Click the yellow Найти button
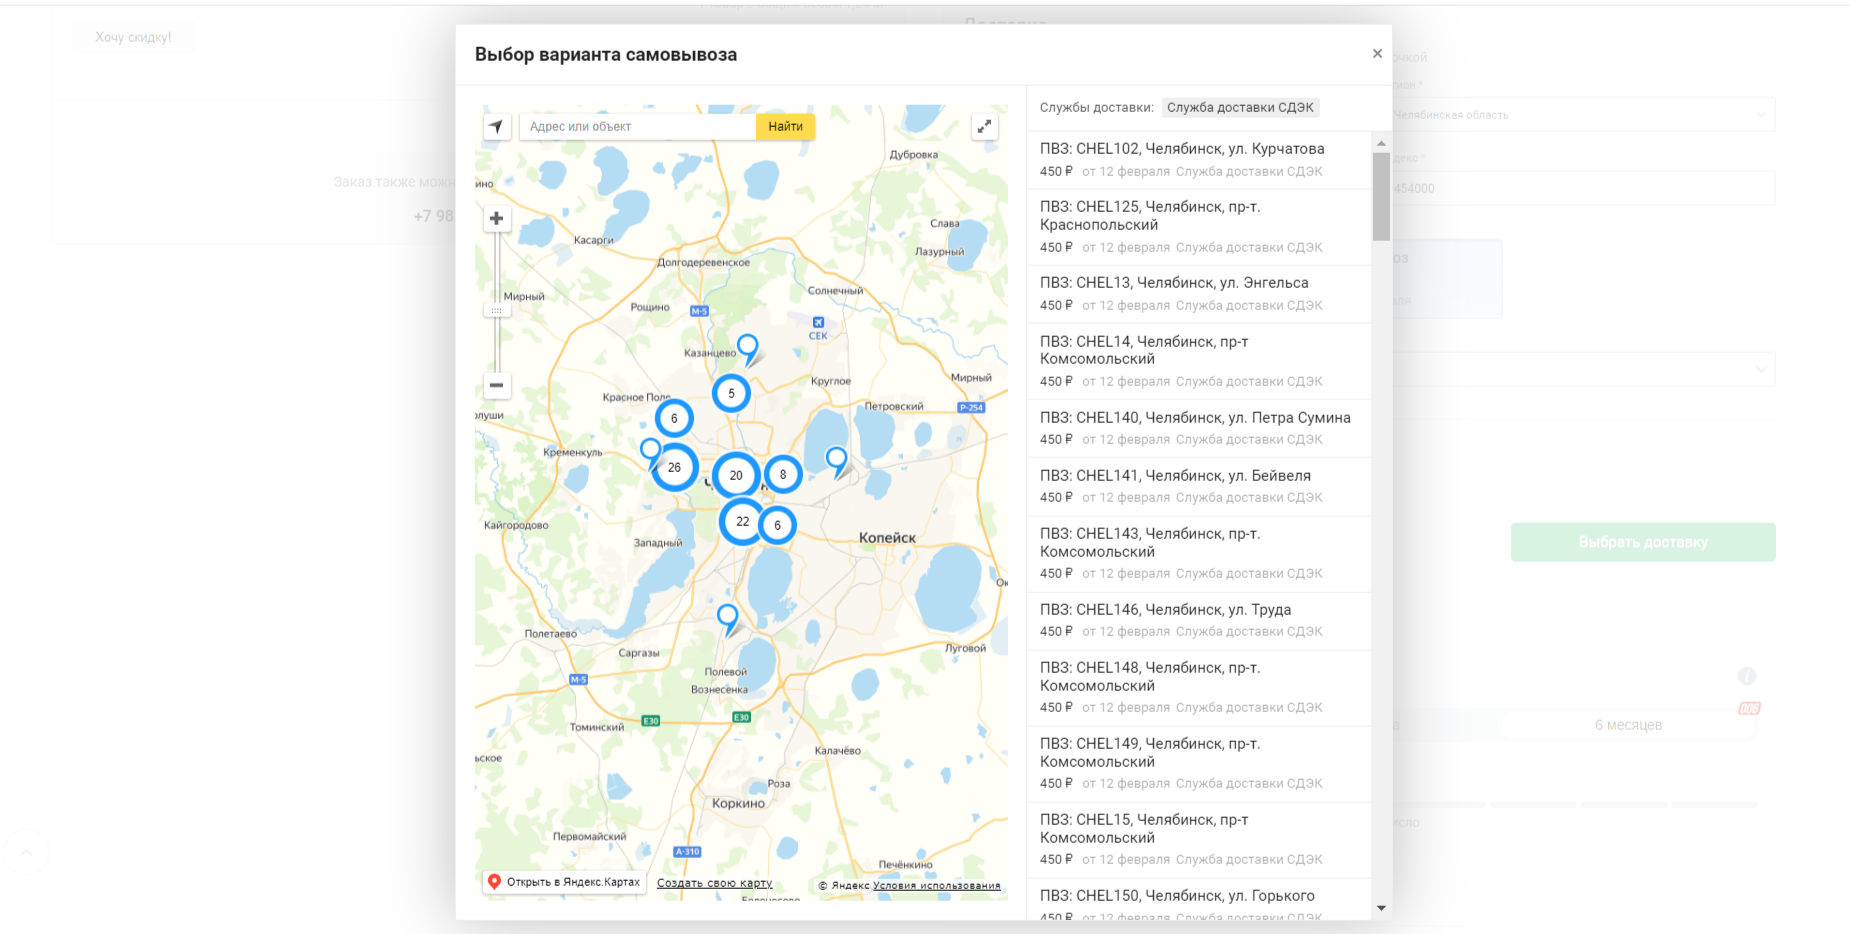 [x=786, y=127]
